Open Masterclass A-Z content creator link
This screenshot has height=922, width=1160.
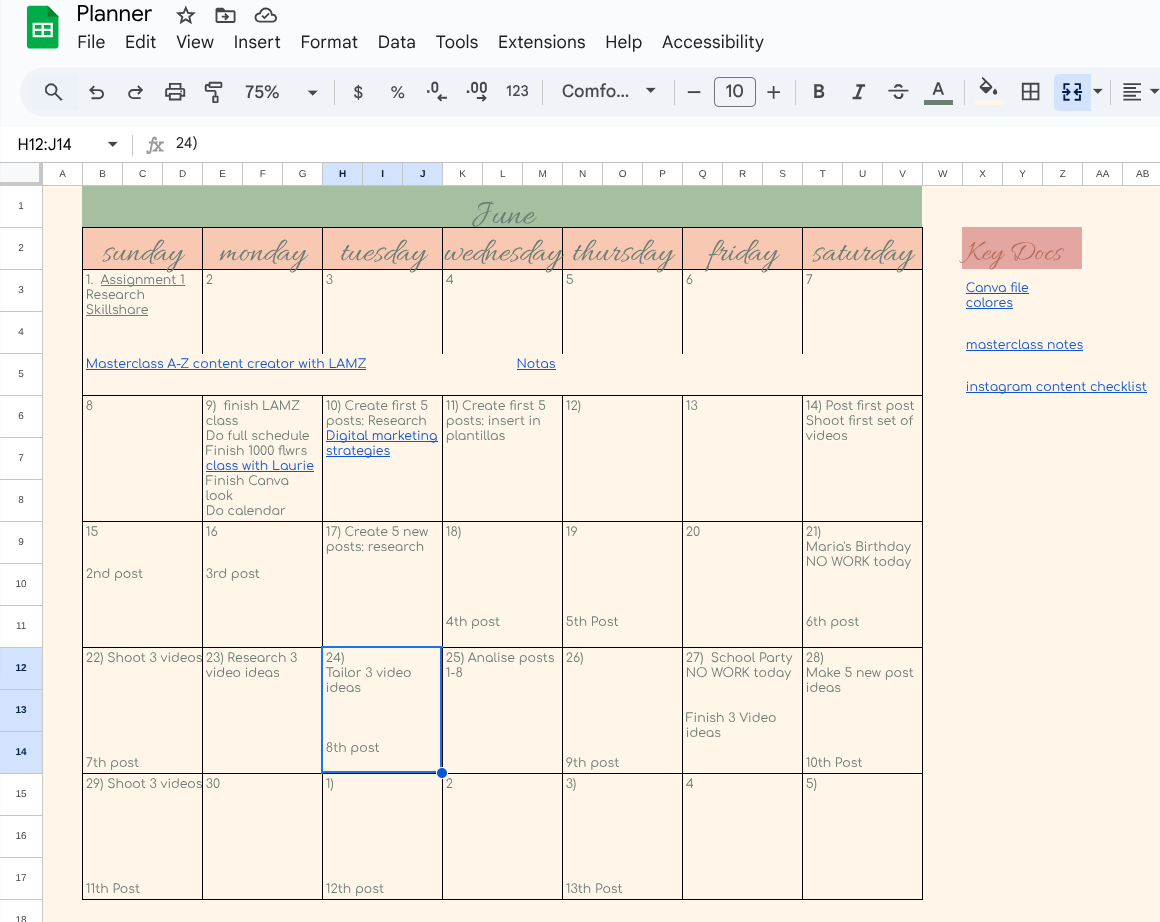[226, 363]
